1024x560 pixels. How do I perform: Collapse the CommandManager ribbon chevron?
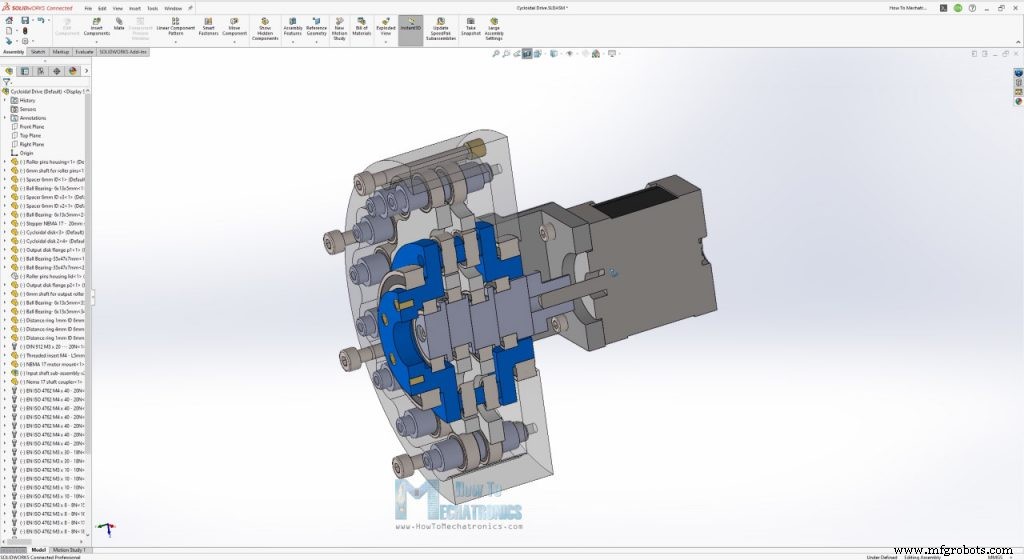point(1017,42)
